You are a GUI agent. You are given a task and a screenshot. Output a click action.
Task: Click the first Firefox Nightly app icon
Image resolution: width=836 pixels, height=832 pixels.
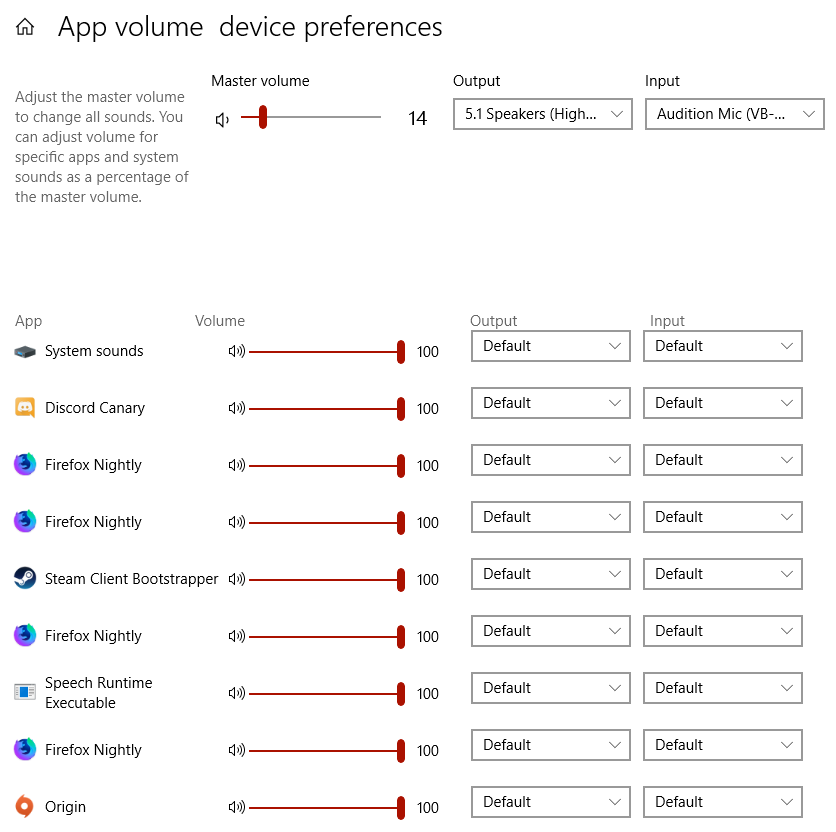tap(27, 464)
